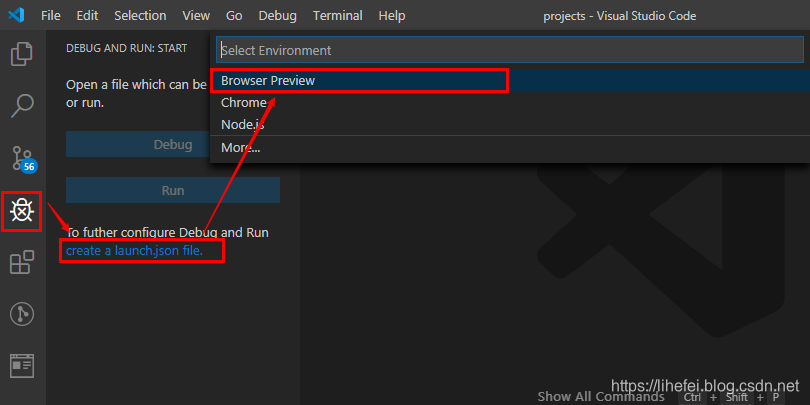This screenshot has width=810, height=405.
Task: Click the DEBUG AND RUN: START panel title
Action: (x=127, y=48)
